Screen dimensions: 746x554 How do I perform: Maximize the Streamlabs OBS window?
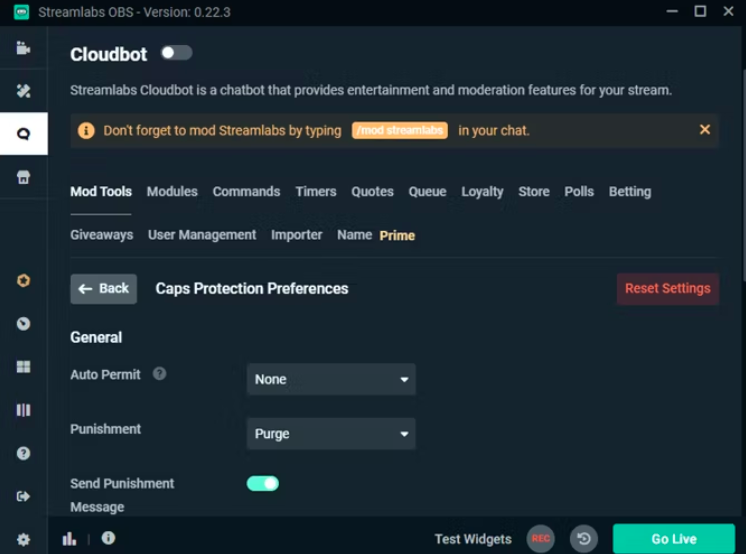tap(700, 11)
